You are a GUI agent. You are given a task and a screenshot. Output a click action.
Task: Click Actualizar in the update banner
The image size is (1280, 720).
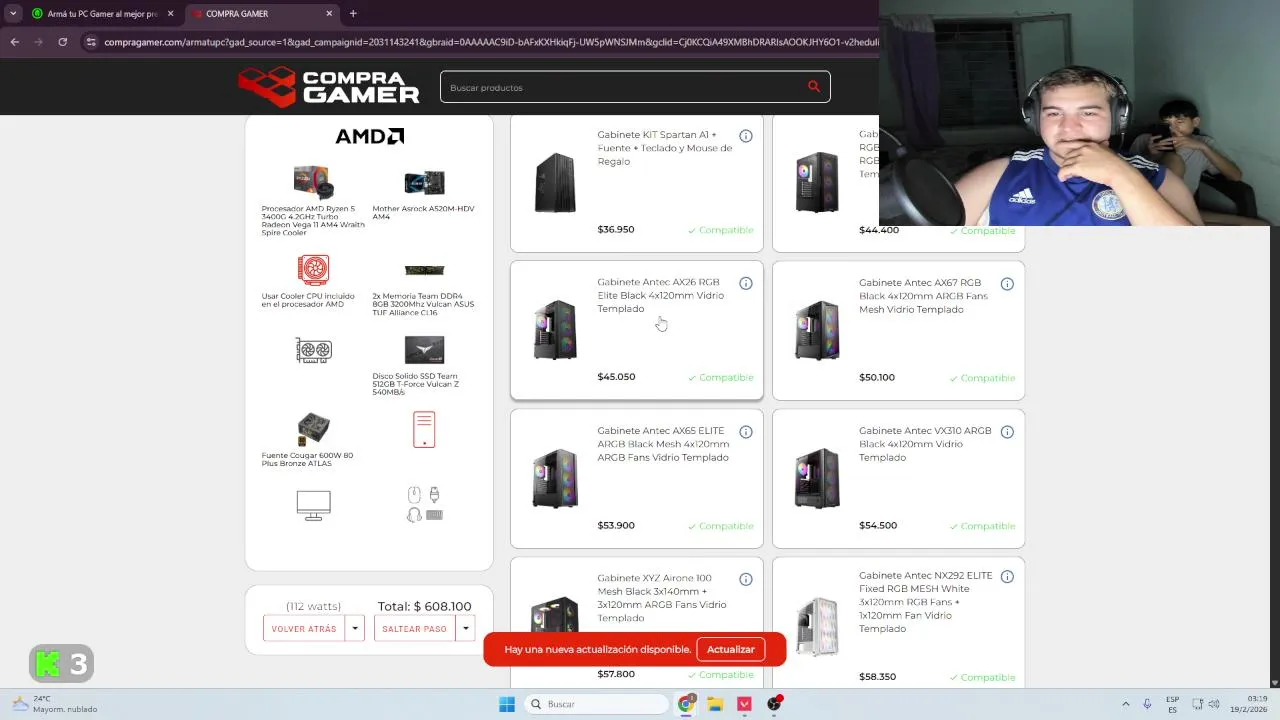point(731,649)
